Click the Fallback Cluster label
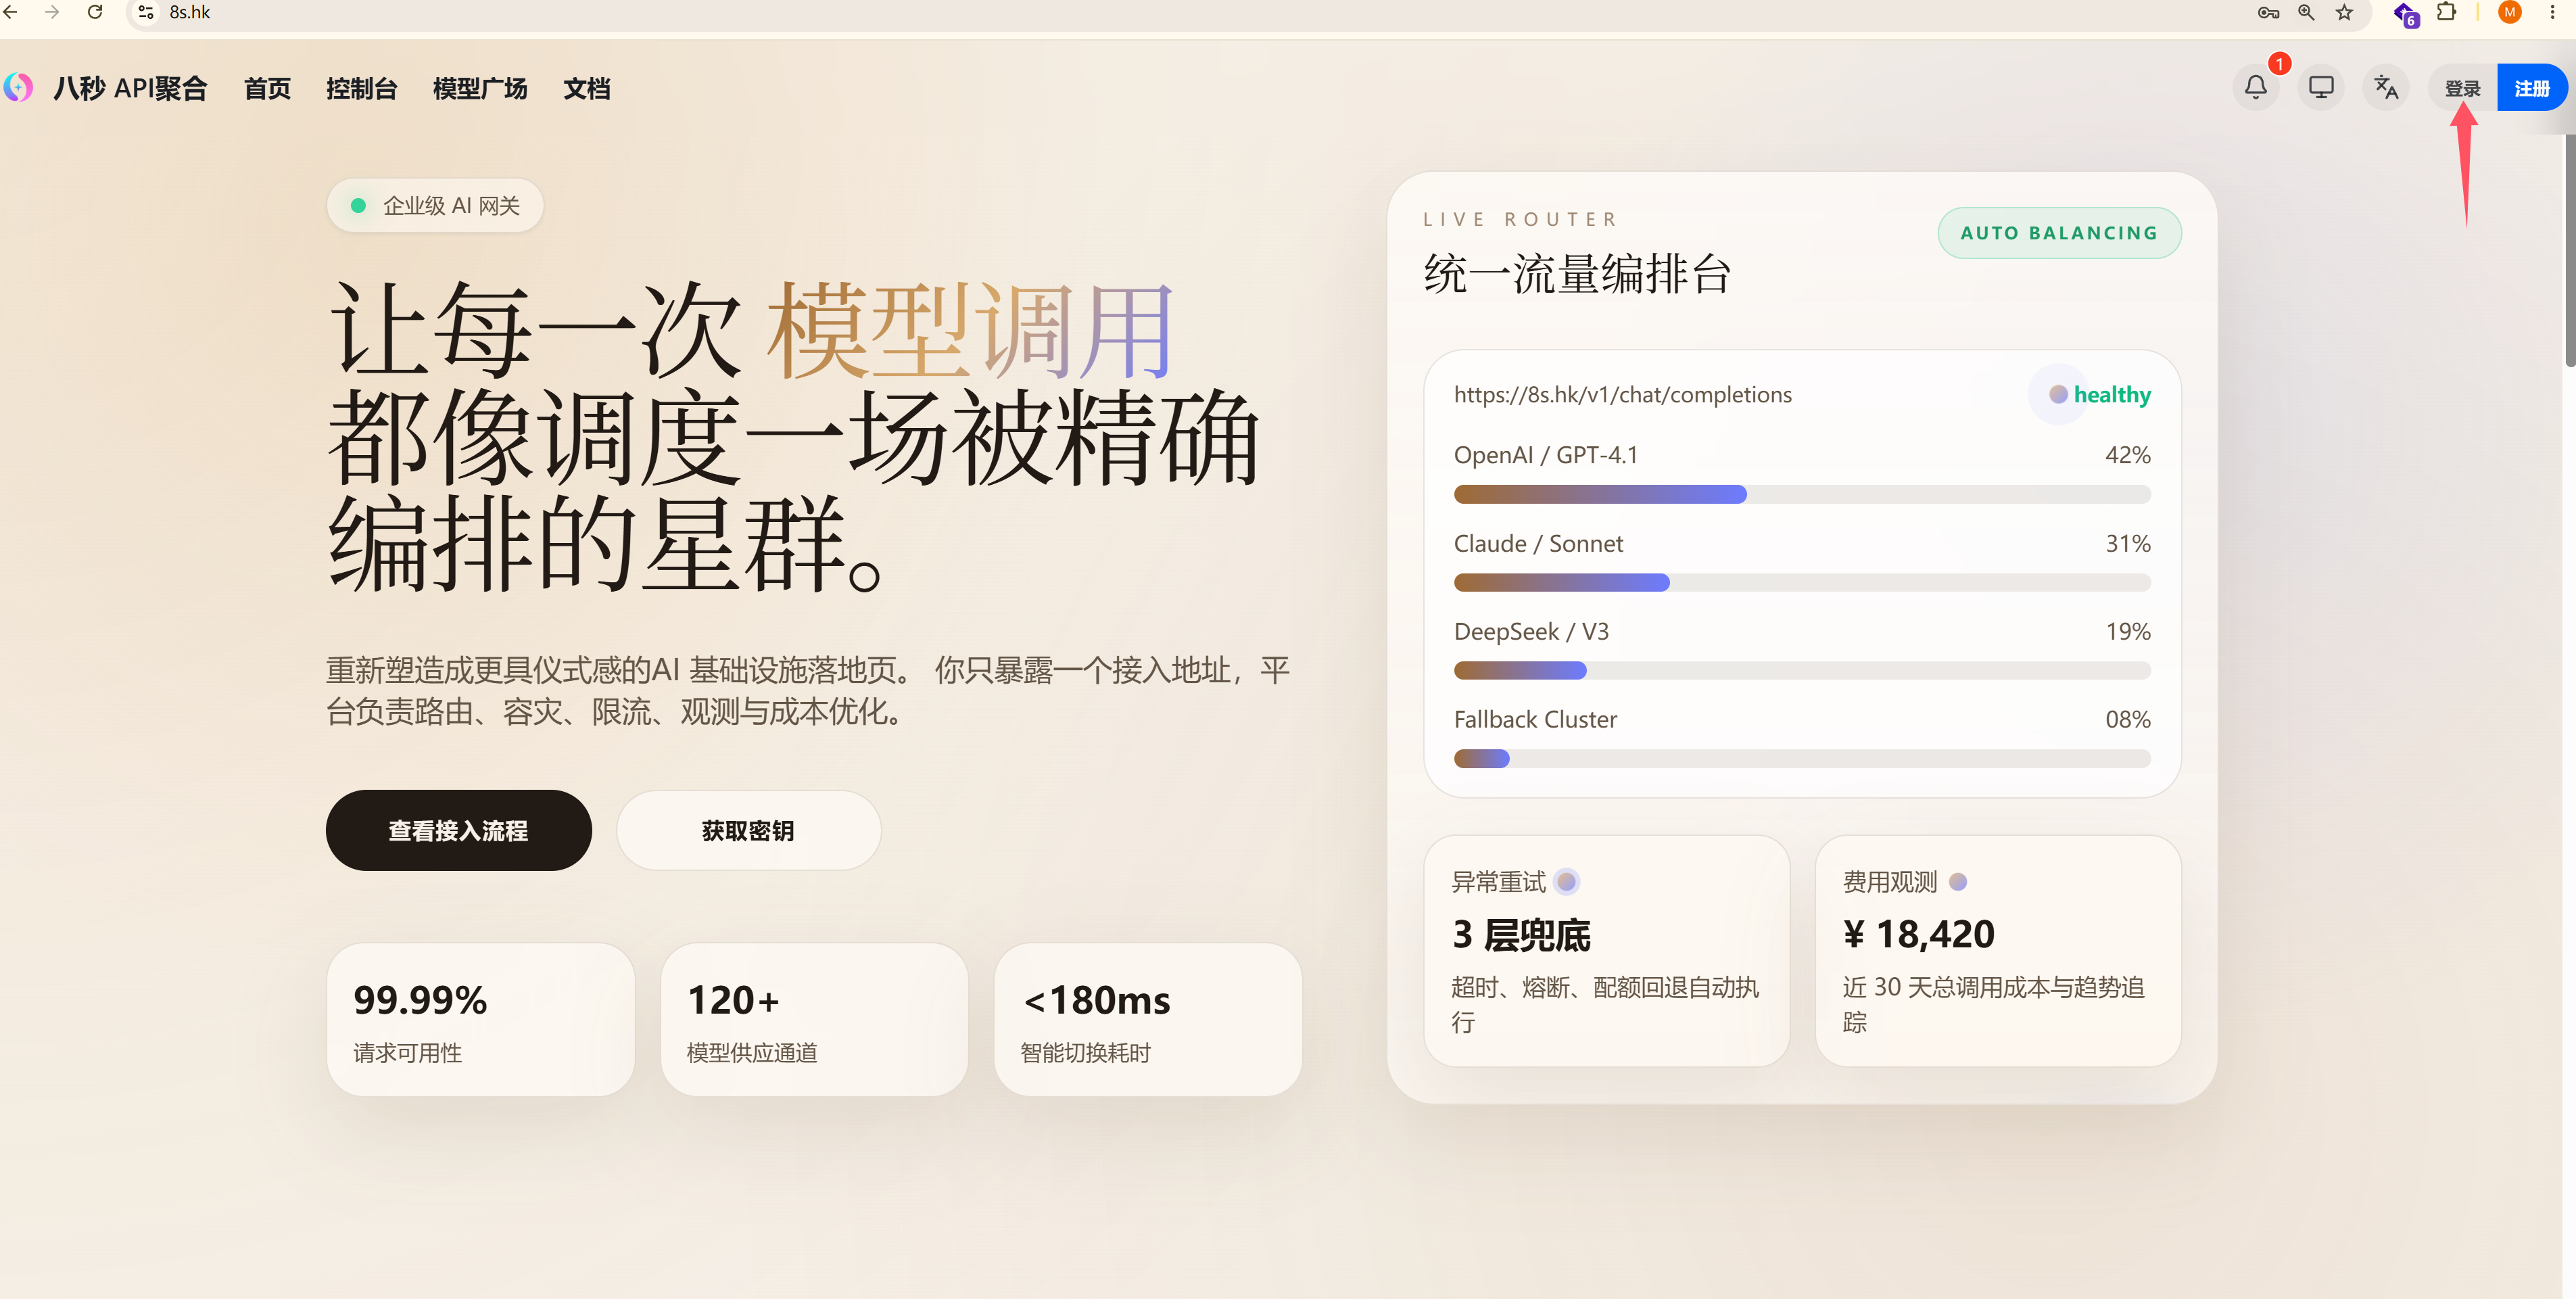 1535,719
